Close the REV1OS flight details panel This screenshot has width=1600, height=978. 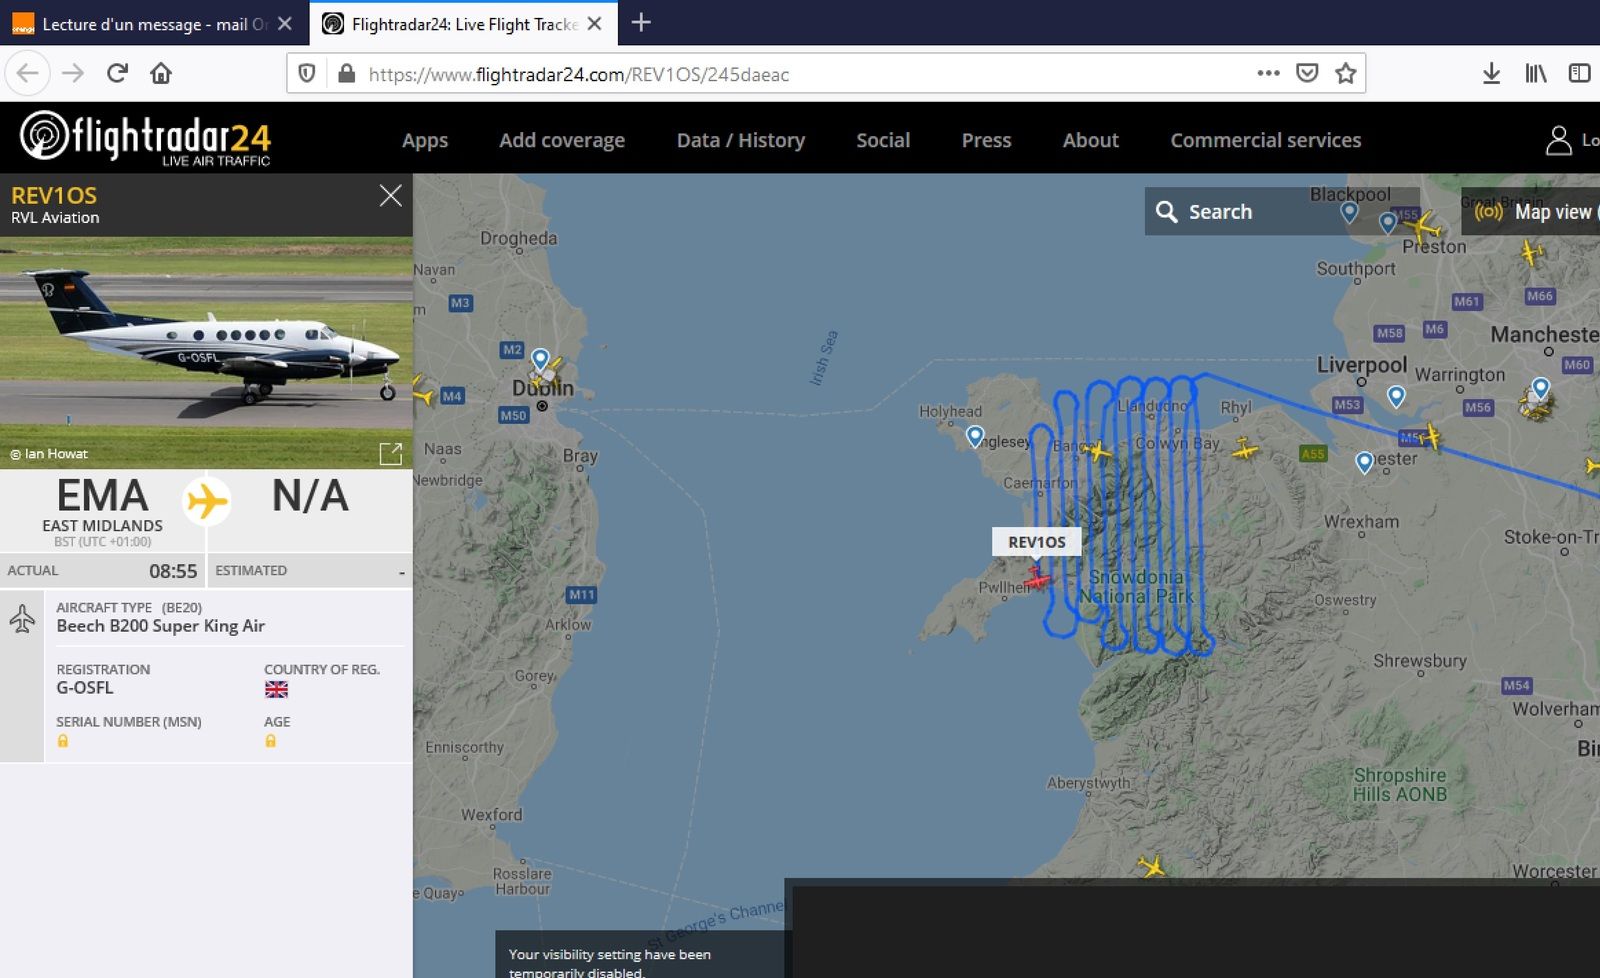390,195
